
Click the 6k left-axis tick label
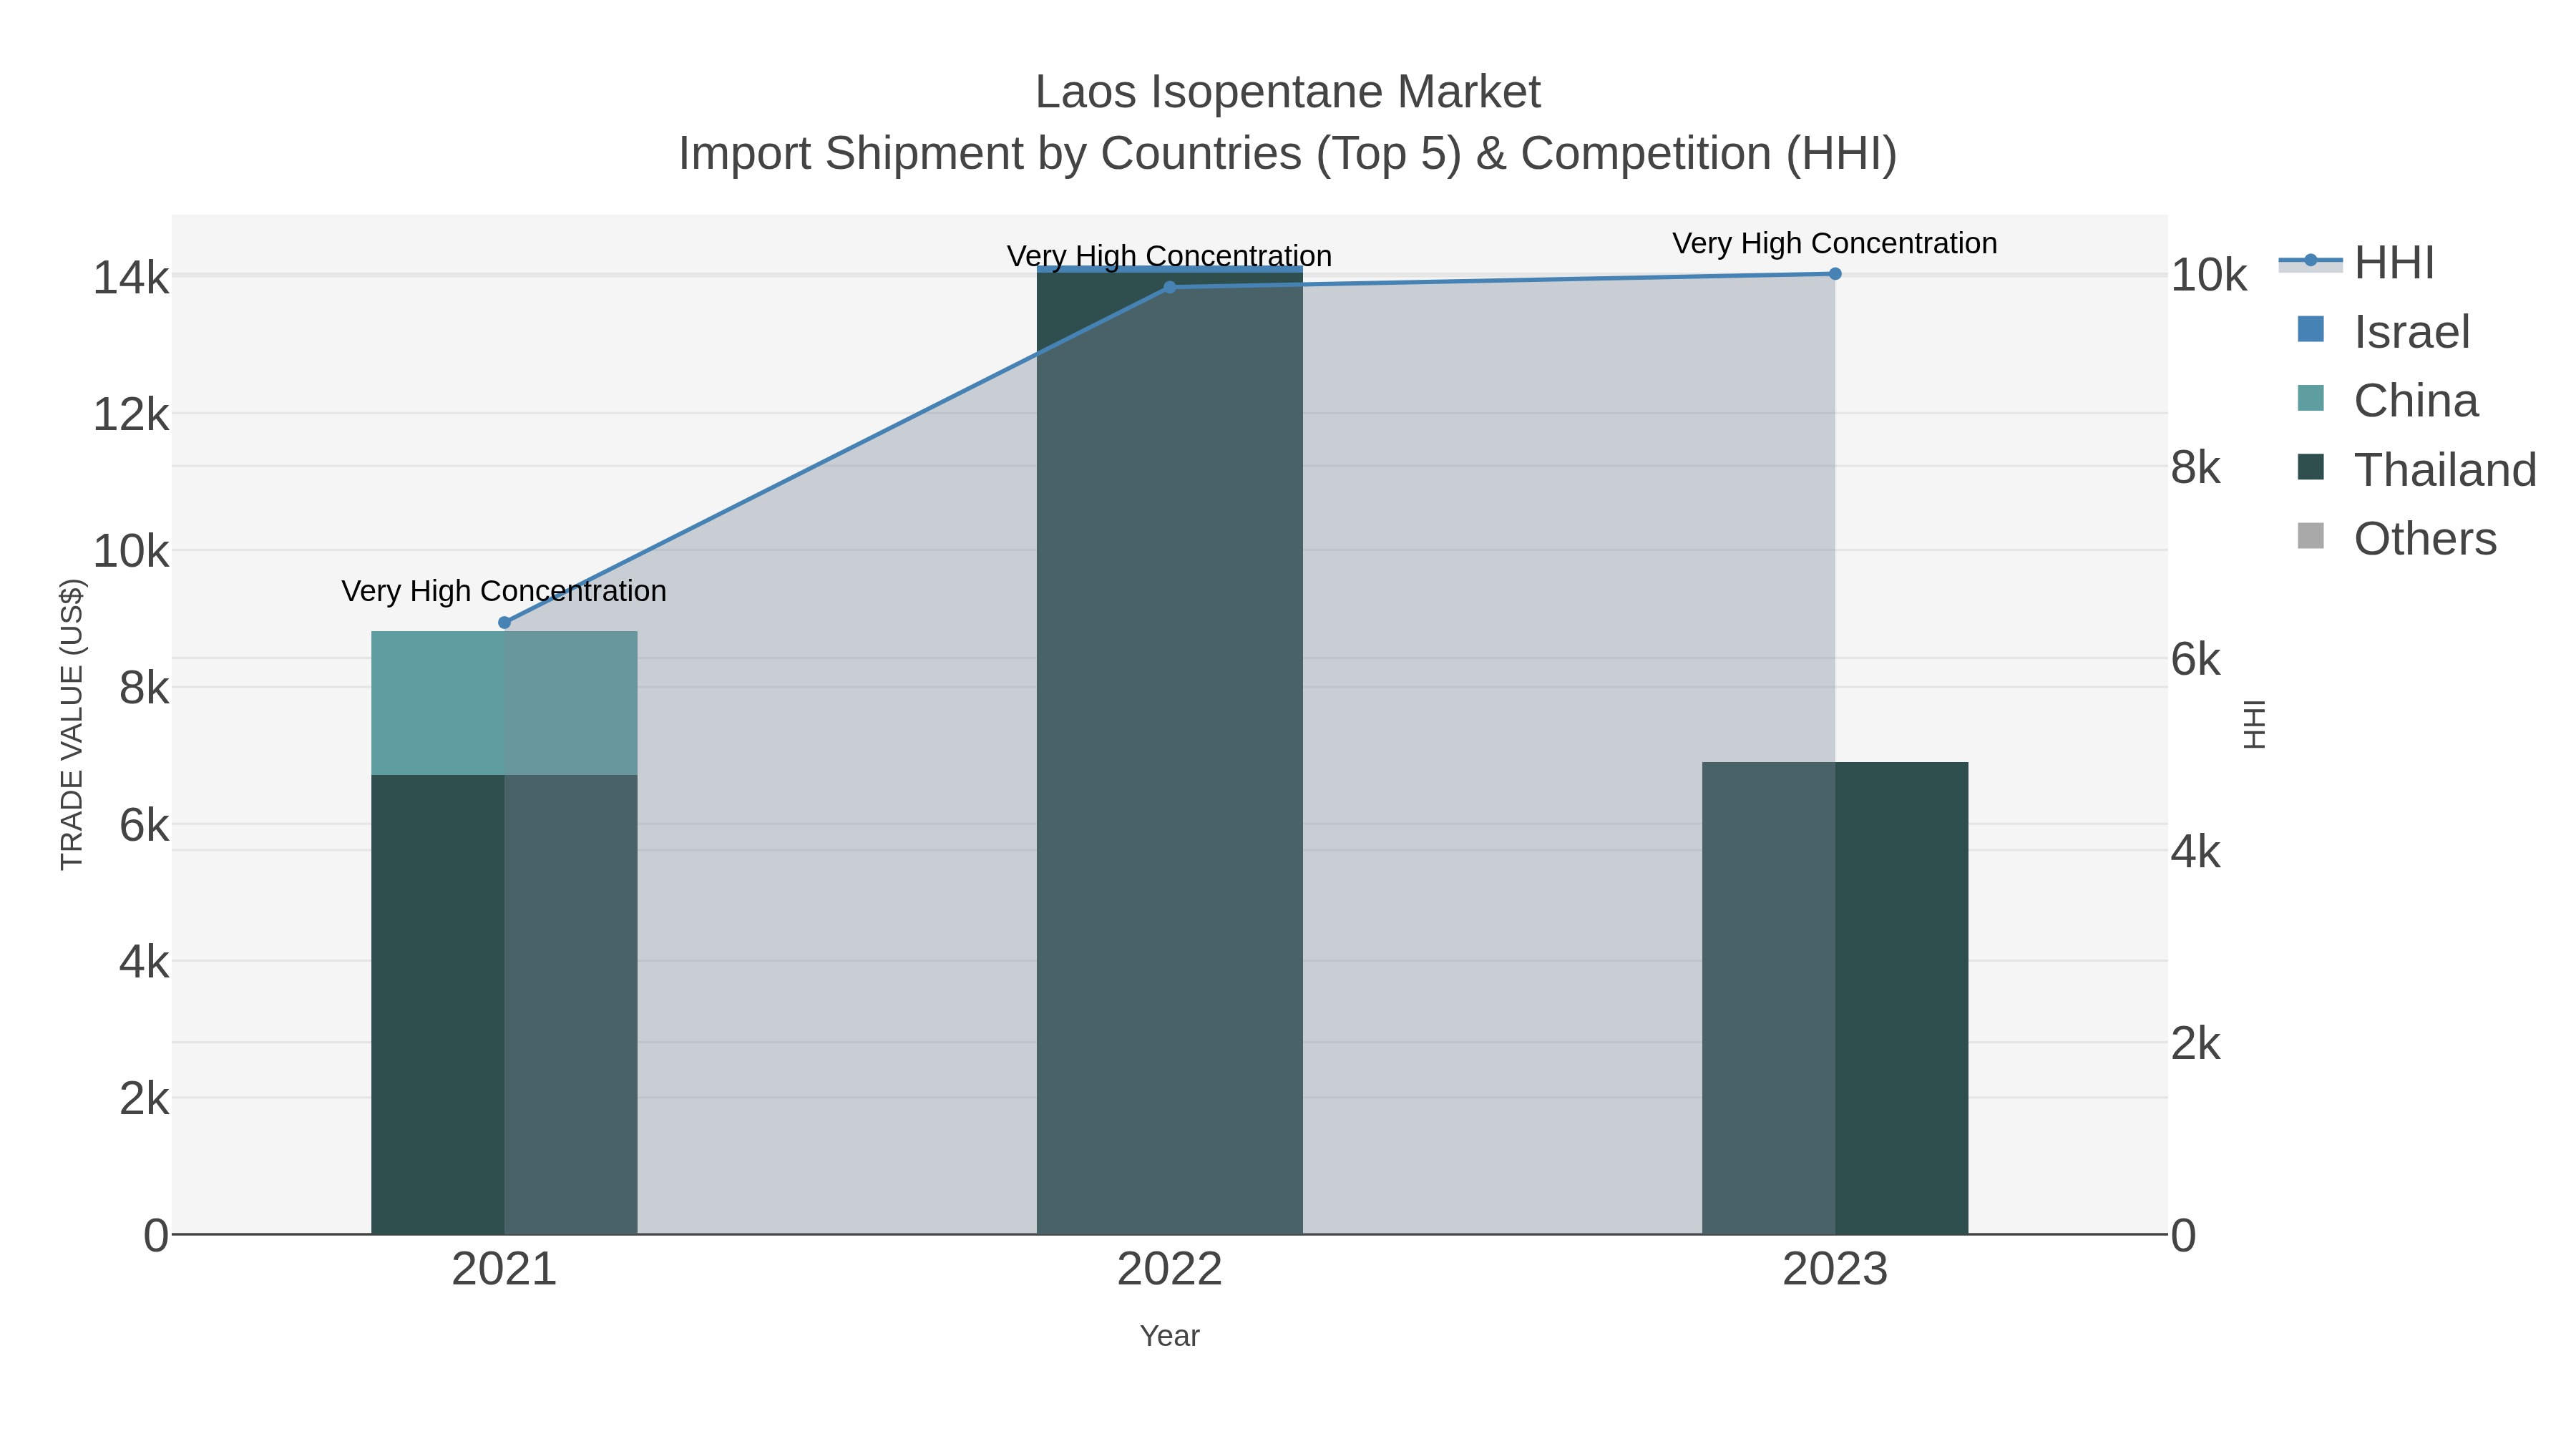click(x=144, y=825)
